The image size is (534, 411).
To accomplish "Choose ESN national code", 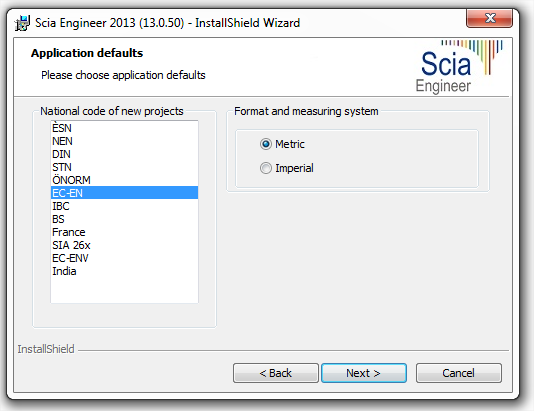I will coord(124,128).
